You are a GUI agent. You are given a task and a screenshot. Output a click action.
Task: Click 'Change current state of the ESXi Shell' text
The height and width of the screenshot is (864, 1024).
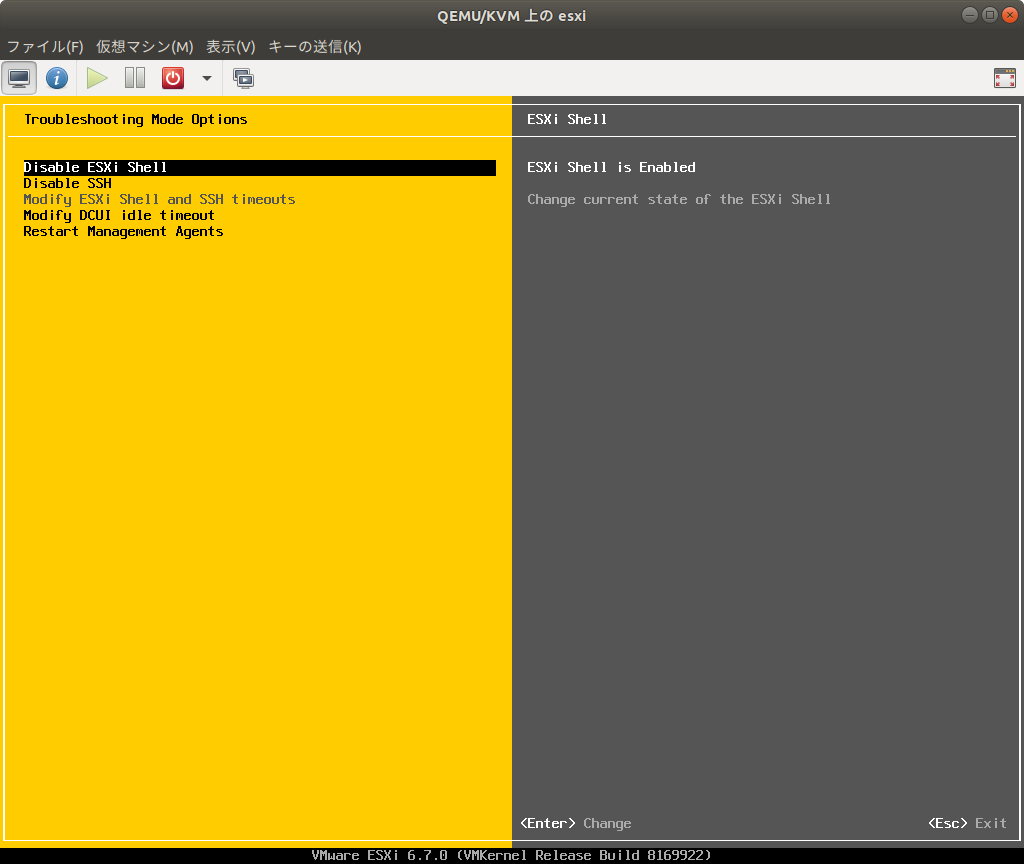(679, 199)
